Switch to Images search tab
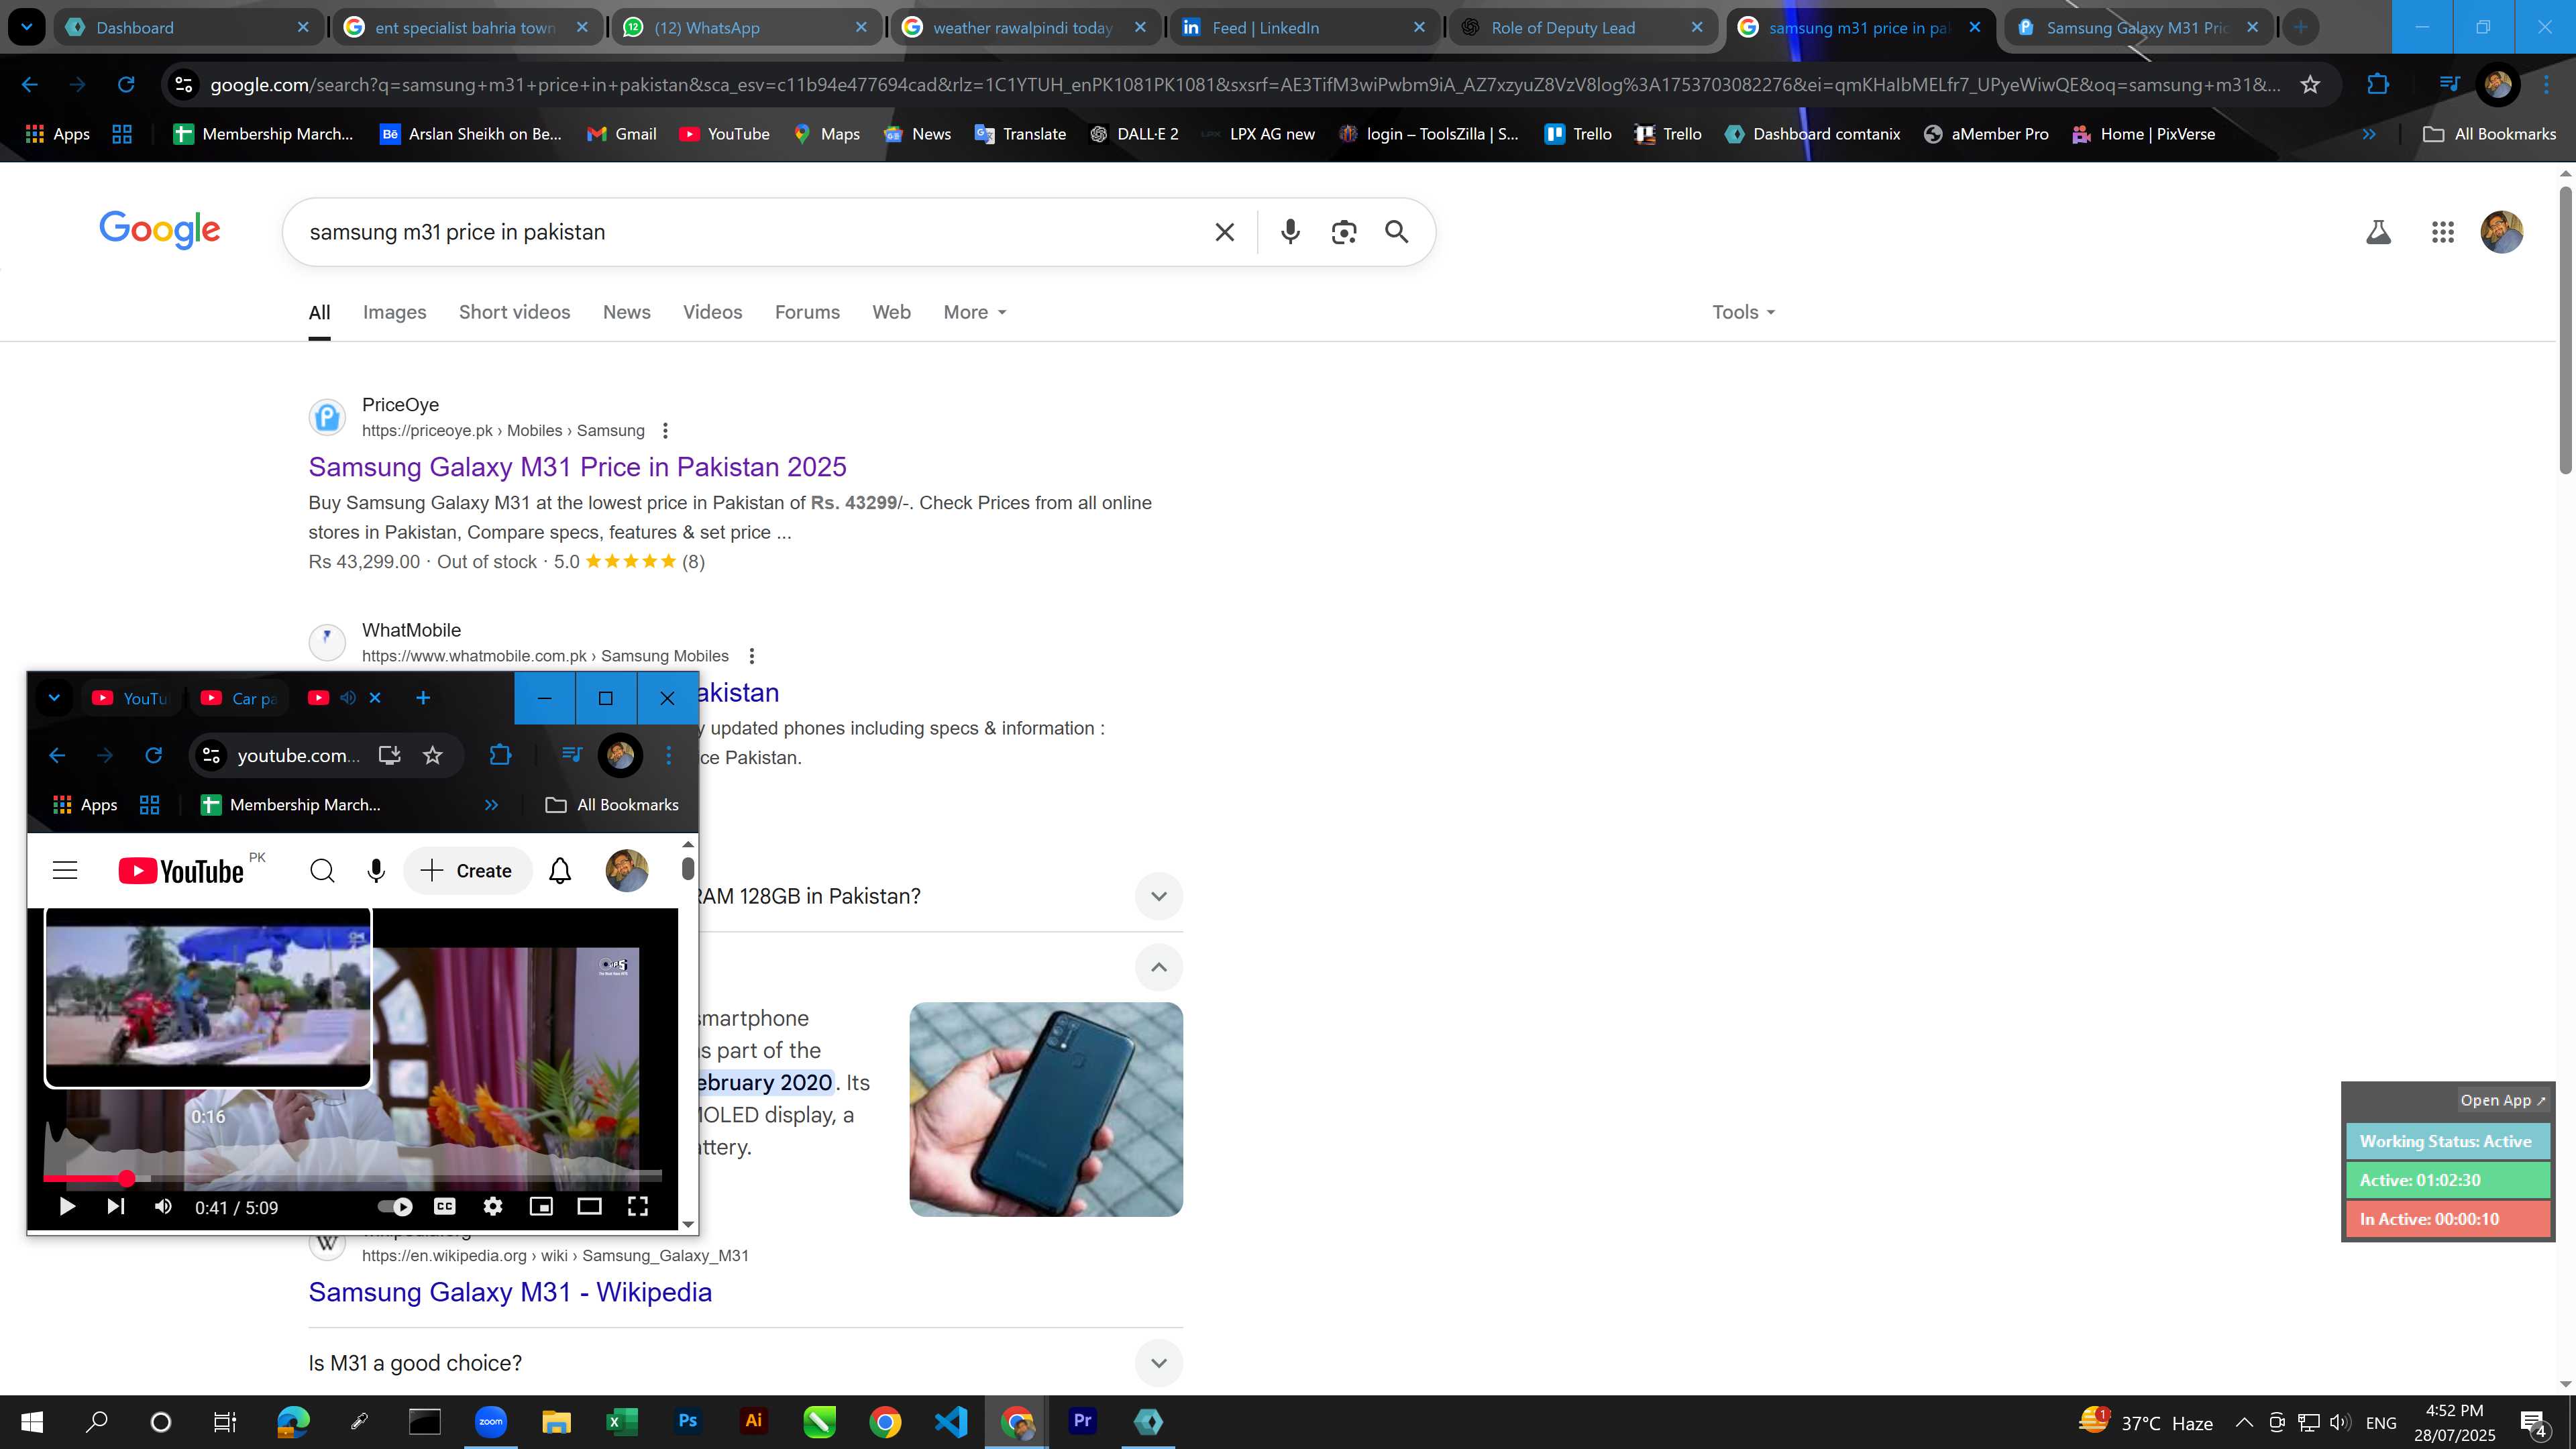 pos(394,312)
